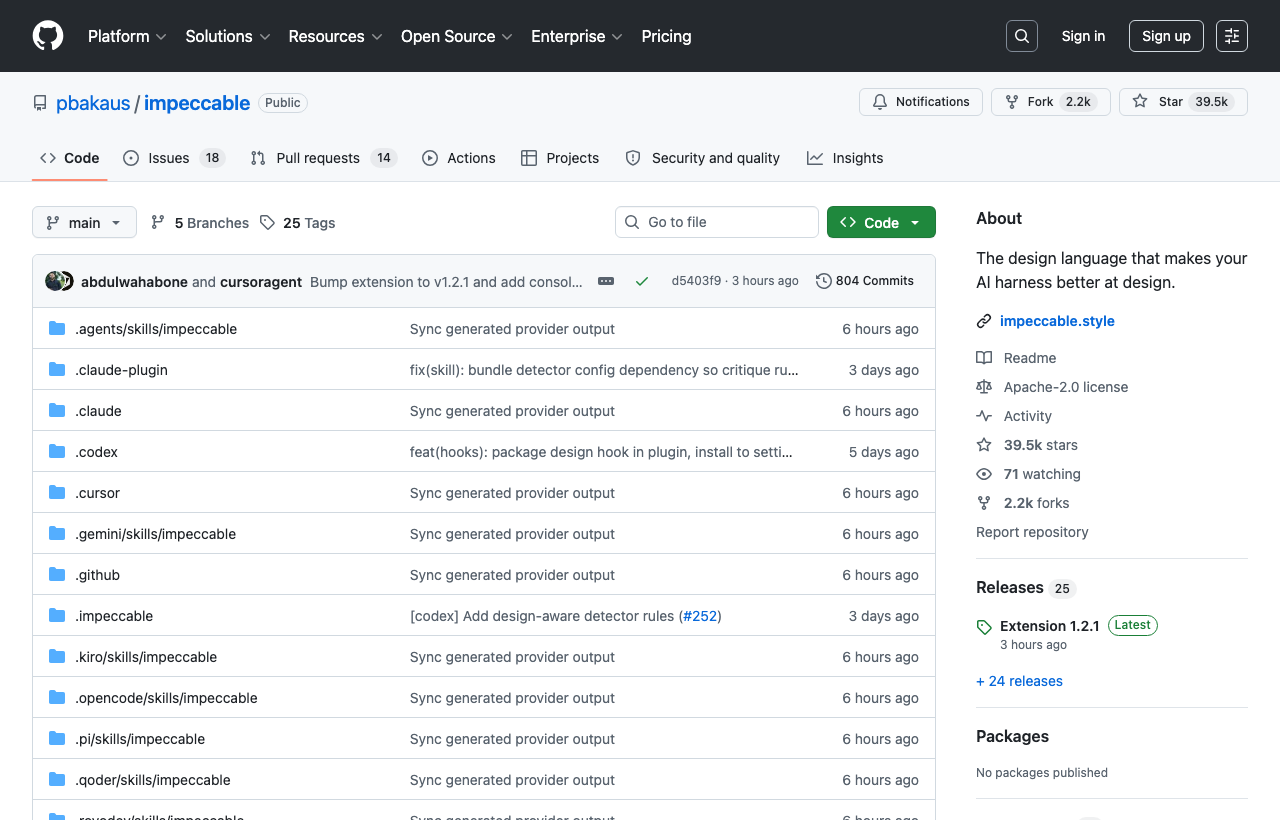
Task: Click Report repository
Action: click(x=1032, y=532)
